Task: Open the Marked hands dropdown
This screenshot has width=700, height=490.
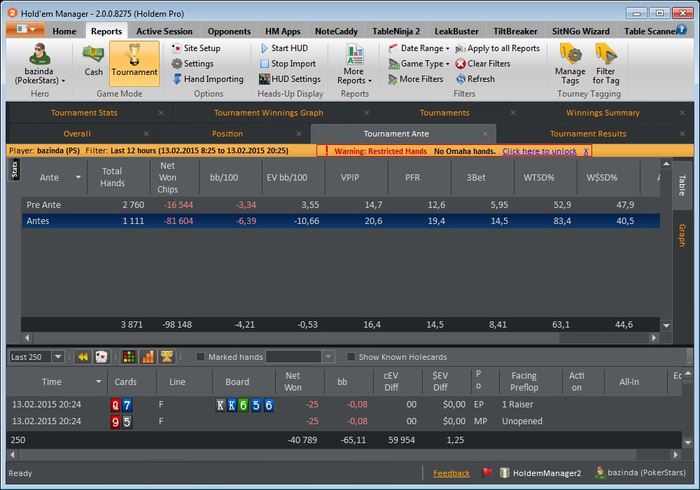Action: [329, 357]
